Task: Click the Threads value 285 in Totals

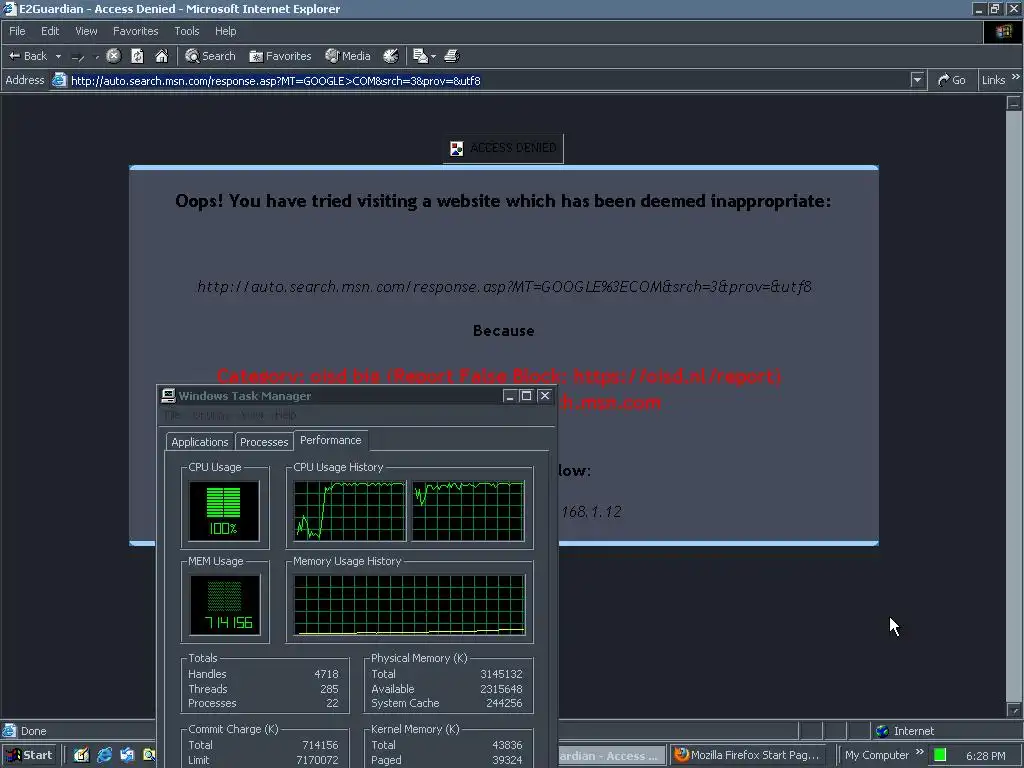Action: [329, 689]
